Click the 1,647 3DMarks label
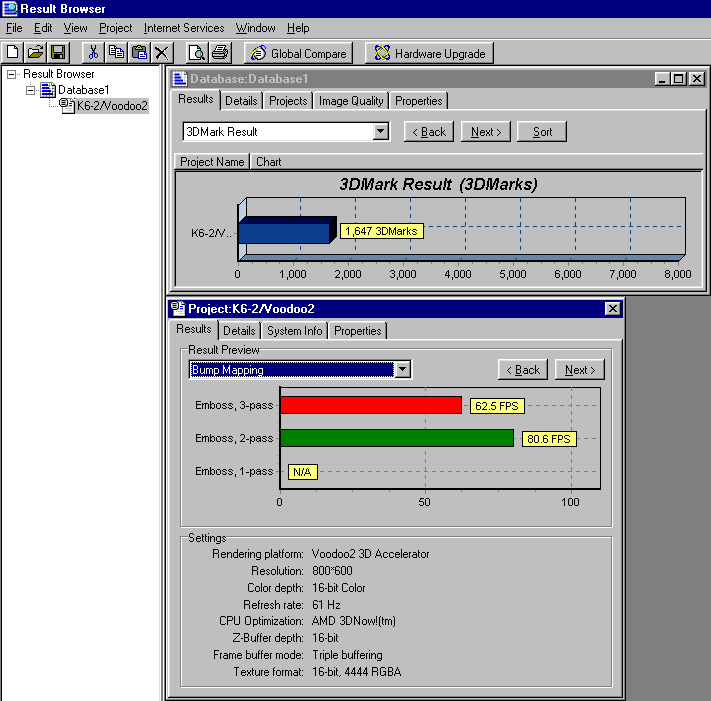This screenshot has height=701, width=711. pos(381,231)
